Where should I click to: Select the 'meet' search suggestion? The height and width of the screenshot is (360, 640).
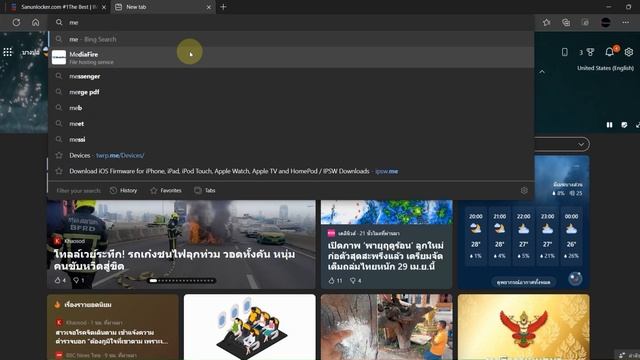(x=291, y=124)
